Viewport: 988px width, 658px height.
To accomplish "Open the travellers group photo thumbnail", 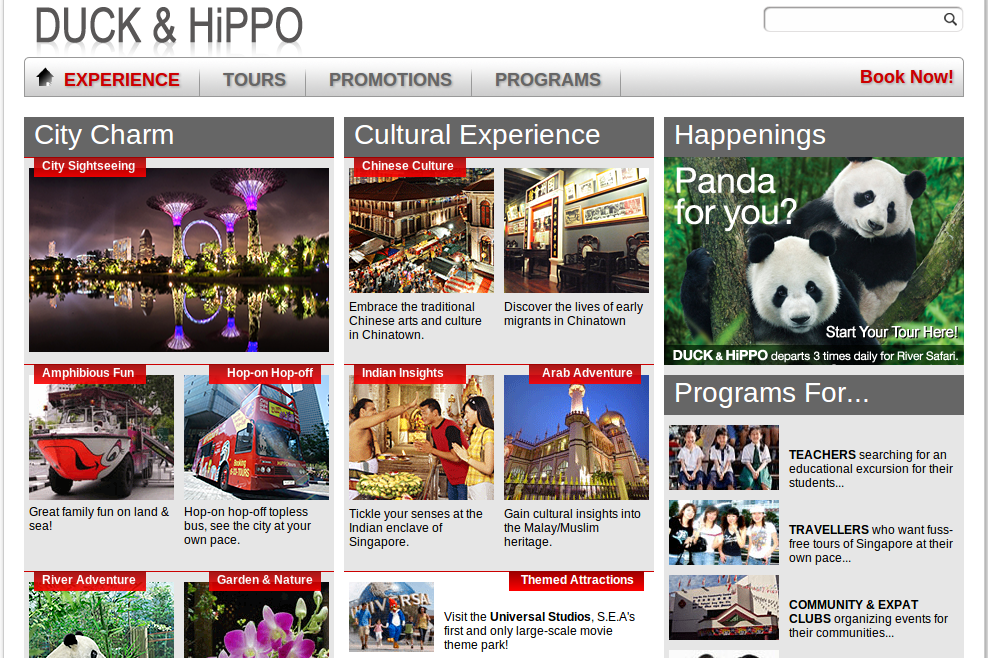I will [724, 533].
